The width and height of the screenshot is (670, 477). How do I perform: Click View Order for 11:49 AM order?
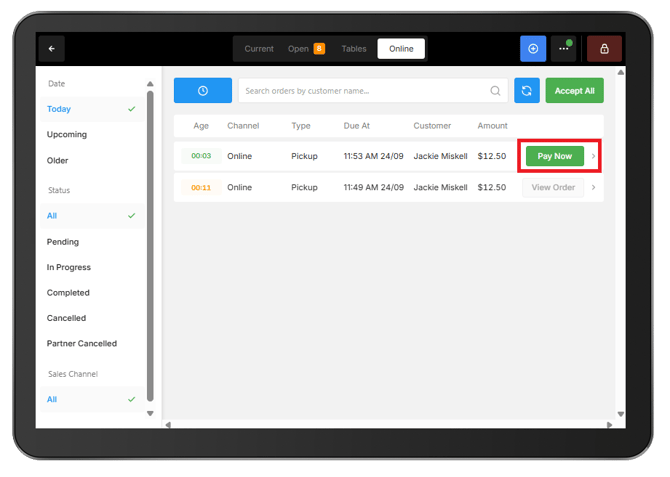pos(553,187)
